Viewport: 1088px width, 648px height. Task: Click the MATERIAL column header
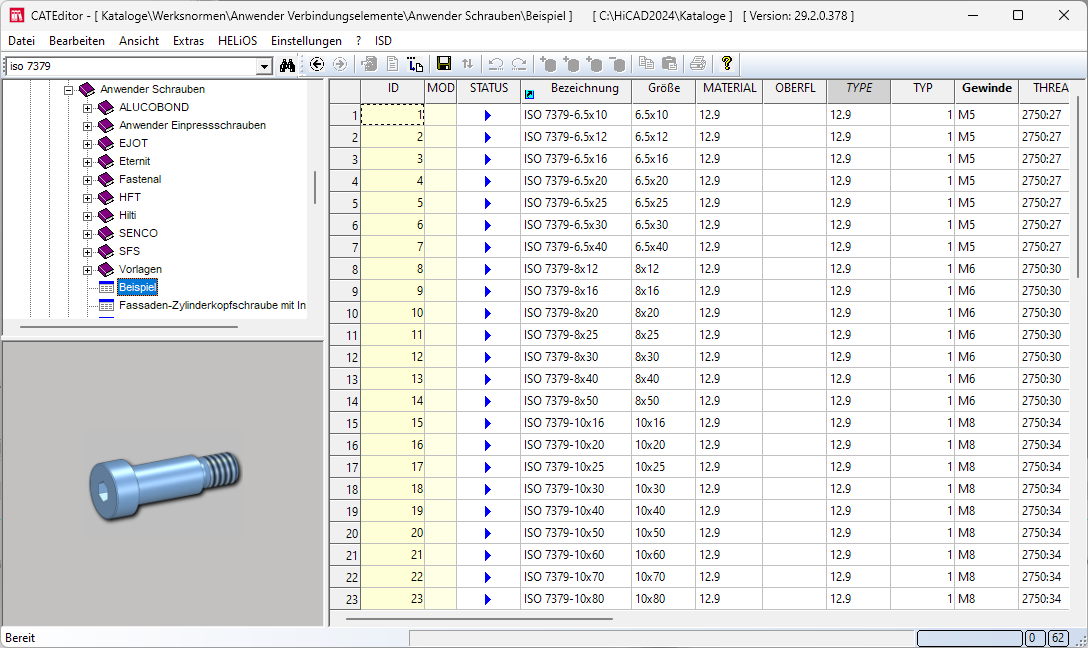pos(729,88)
